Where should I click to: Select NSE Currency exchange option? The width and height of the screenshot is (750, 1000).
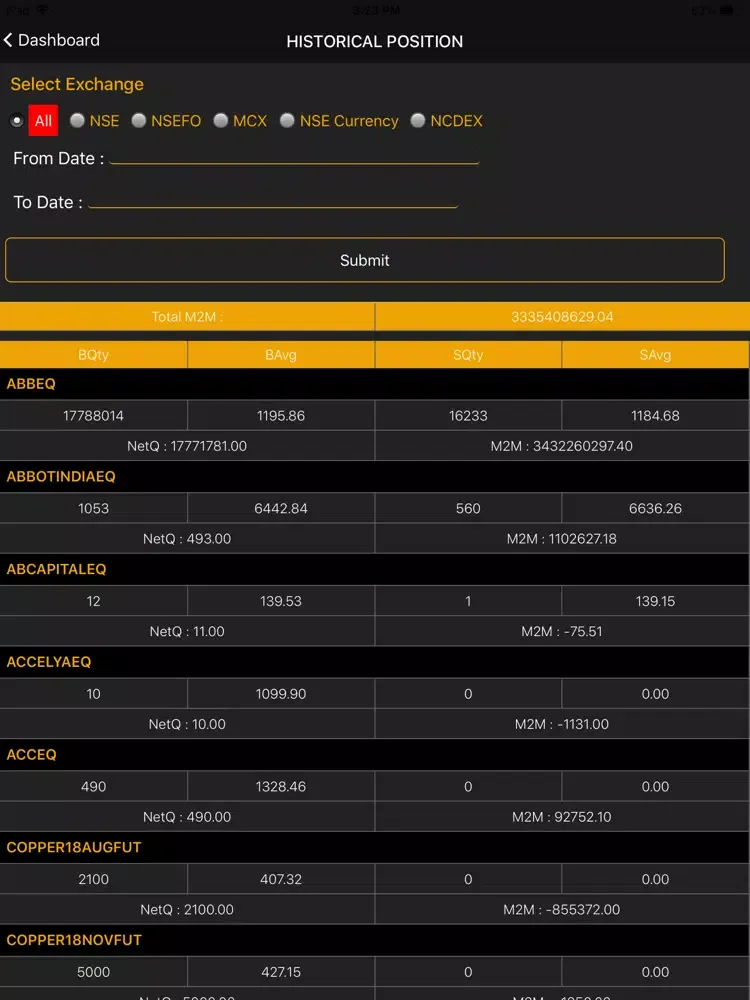(287, 121)
